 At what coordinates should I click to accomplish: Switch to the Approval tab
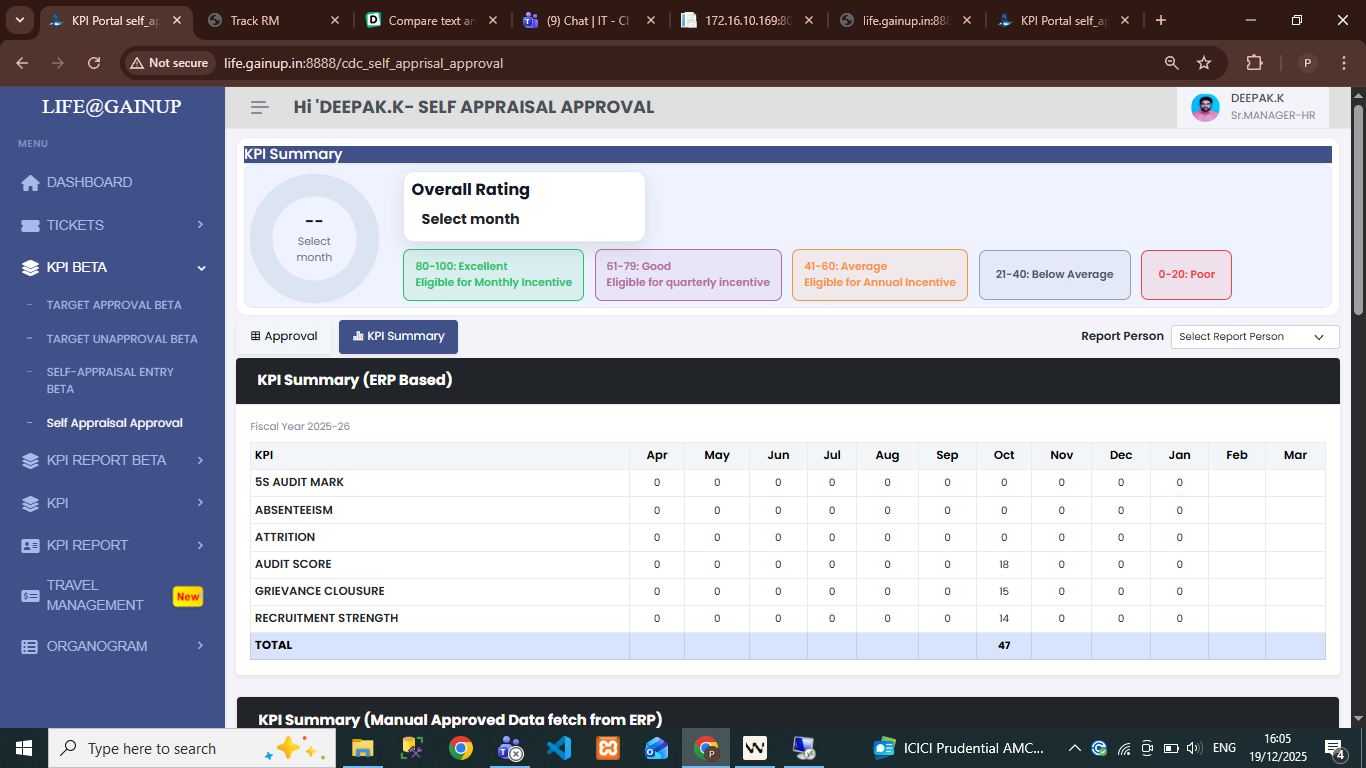284,337
